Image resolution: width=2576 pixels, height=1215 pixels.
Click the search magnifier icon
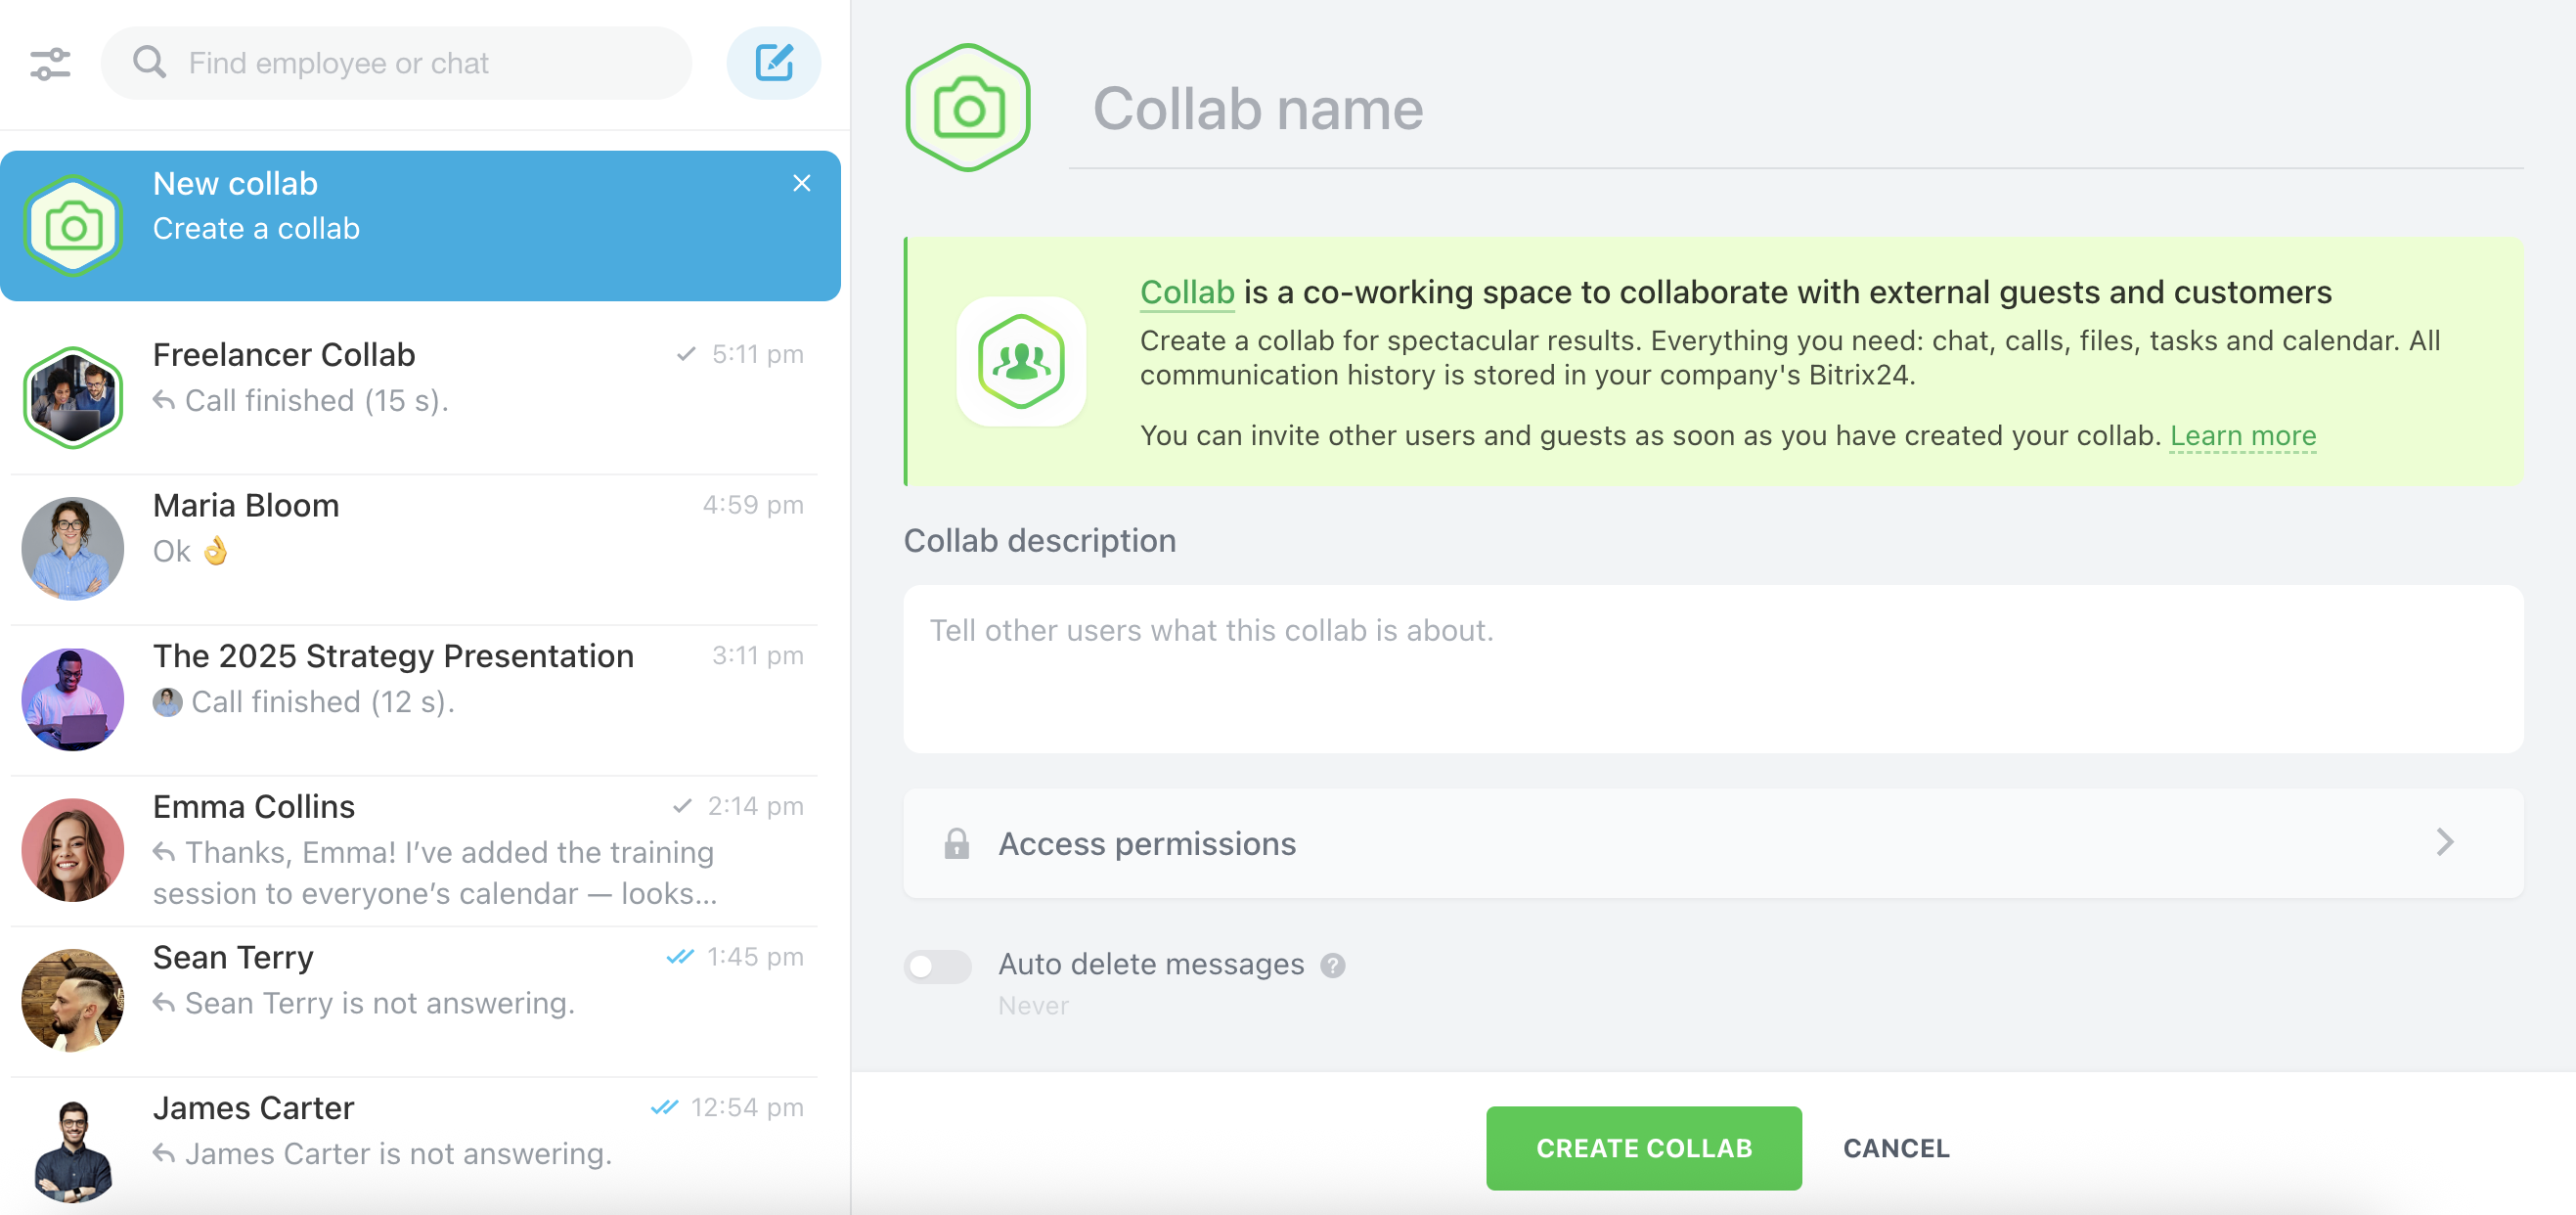149,63
